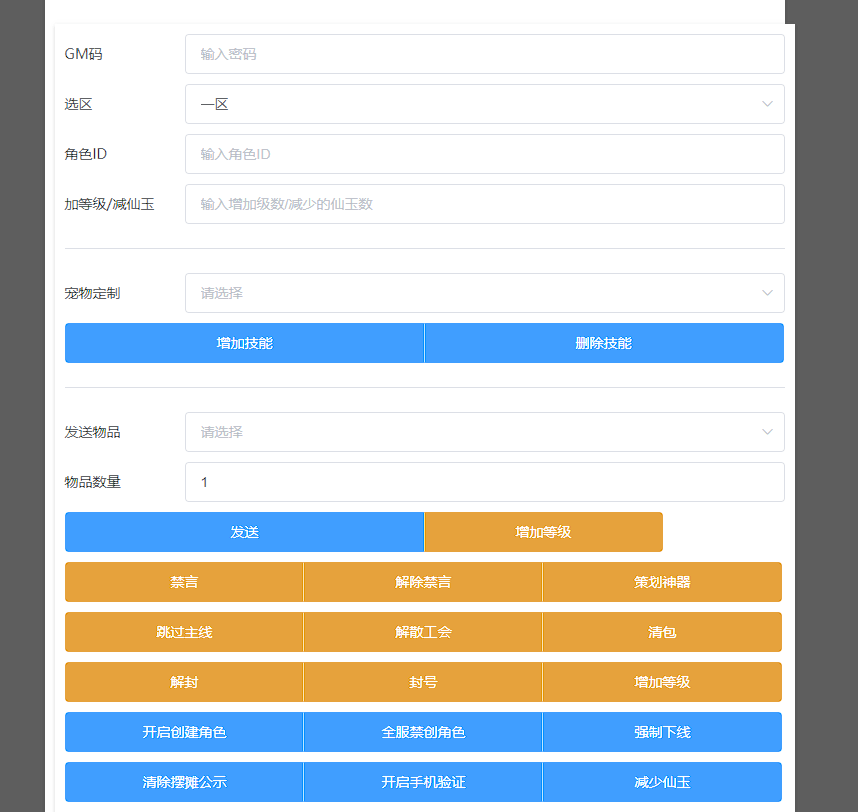The height and width of the screenshot is (812, 858).
Task: Click the 删除技能 button
Action: pyautogui.click(x=604, y=342)
